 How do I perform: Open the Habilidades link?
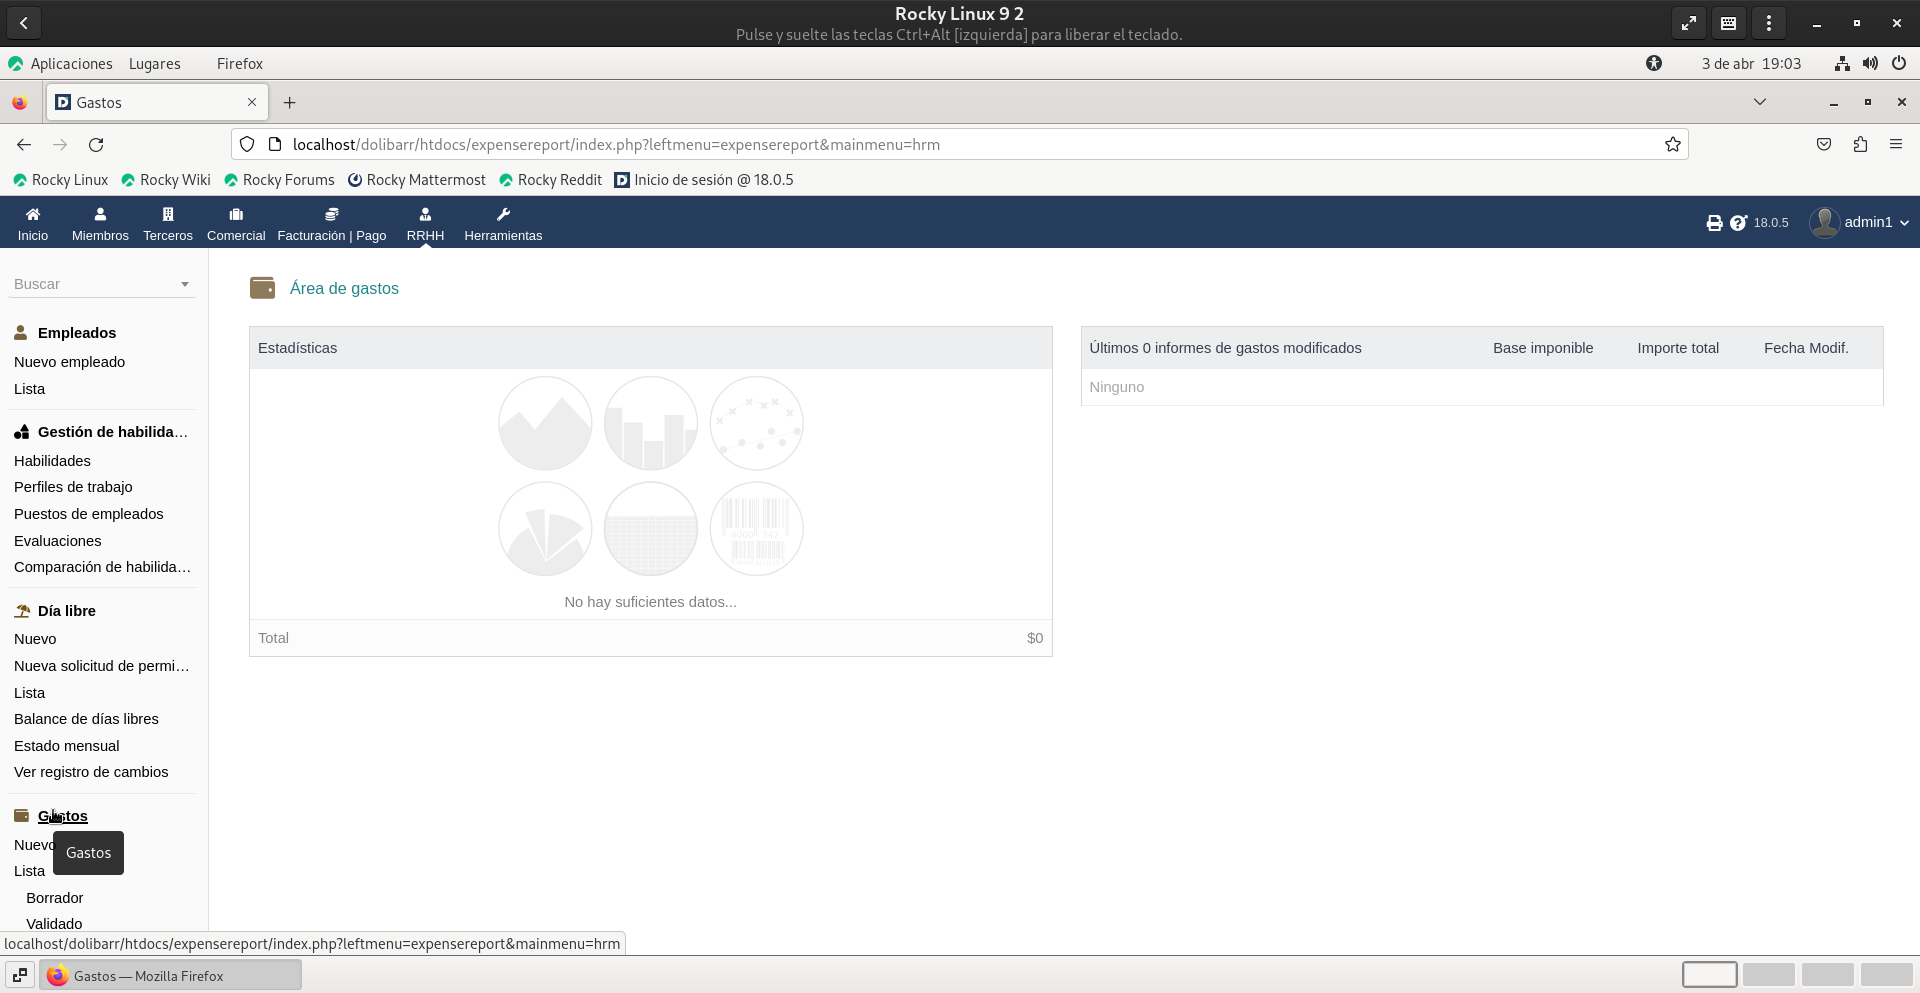pos(52,461)
